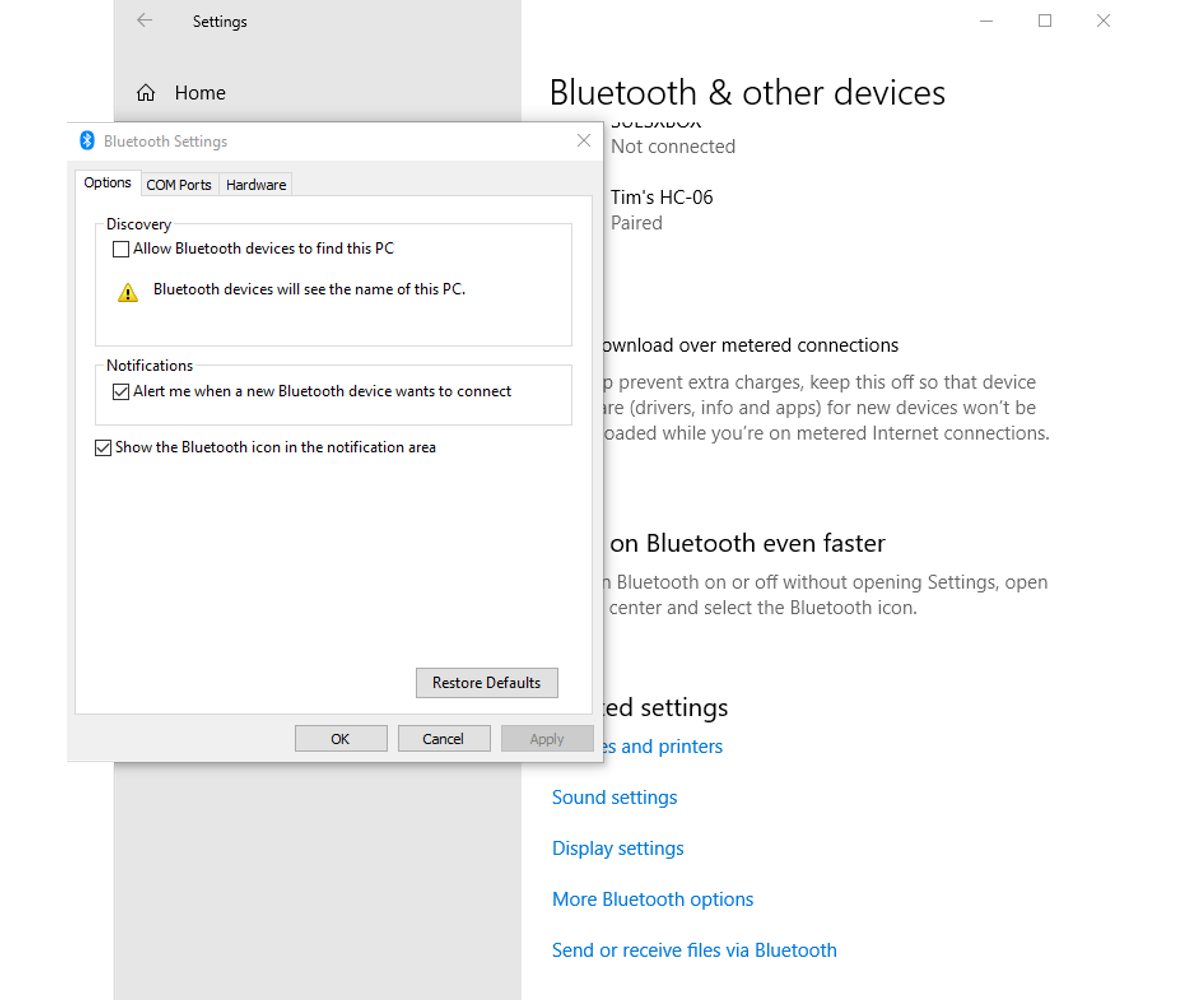1200x1000 pixels.
Task: Open the Hardware tab
Action: click(x=255, y=184)
